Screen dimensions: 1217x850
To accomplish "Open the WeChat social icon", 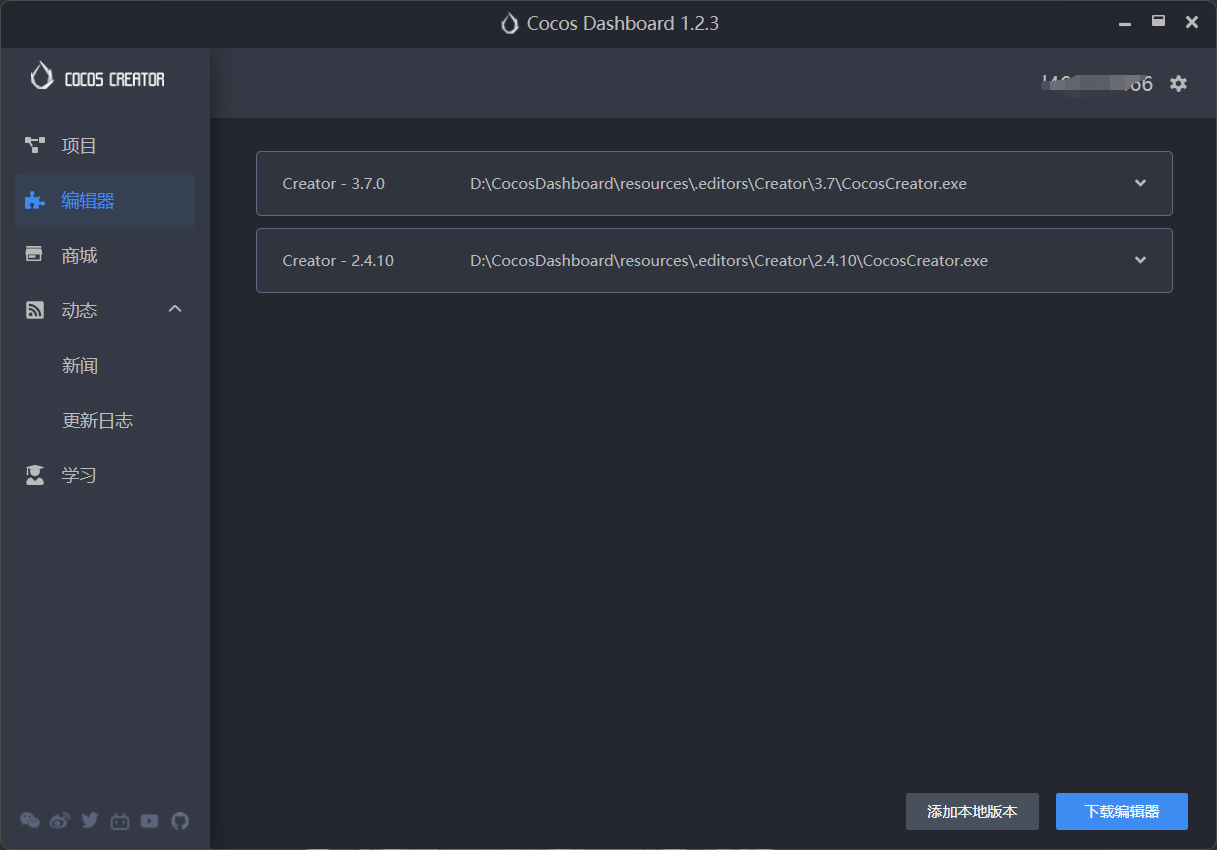I will pyautogui.click(x=30, y=821).
